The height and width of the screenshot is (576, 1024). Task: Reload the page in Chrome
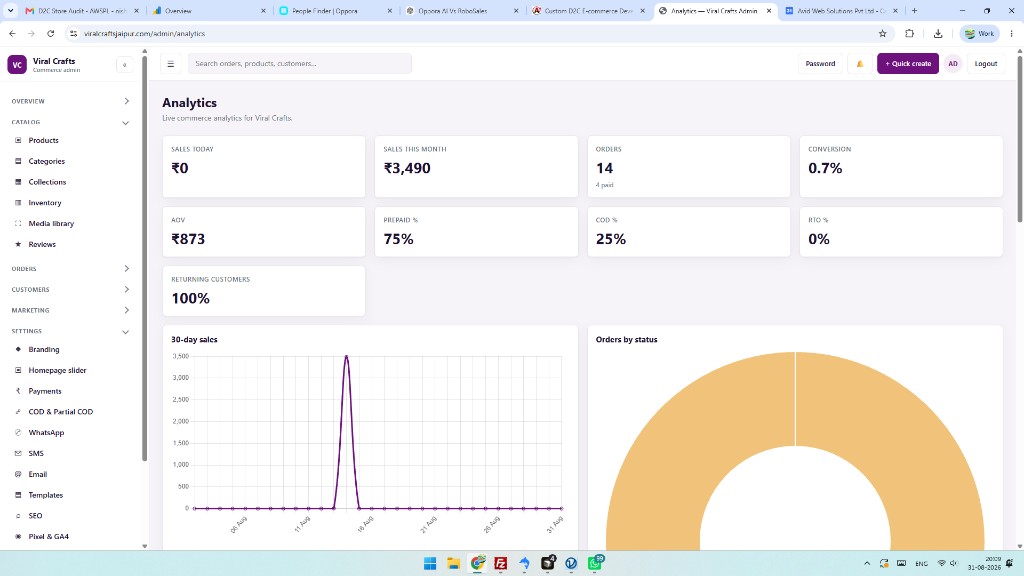point(50,33)
